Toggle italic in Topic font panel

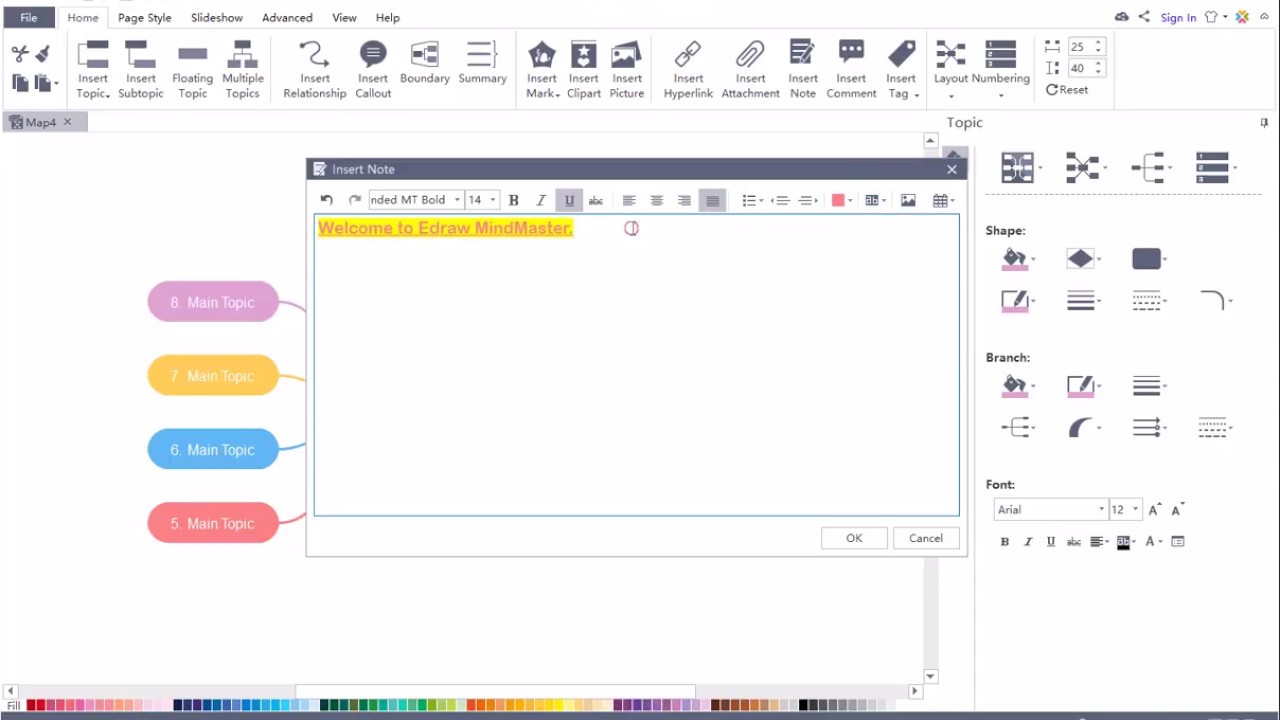tap(1028, 542)
